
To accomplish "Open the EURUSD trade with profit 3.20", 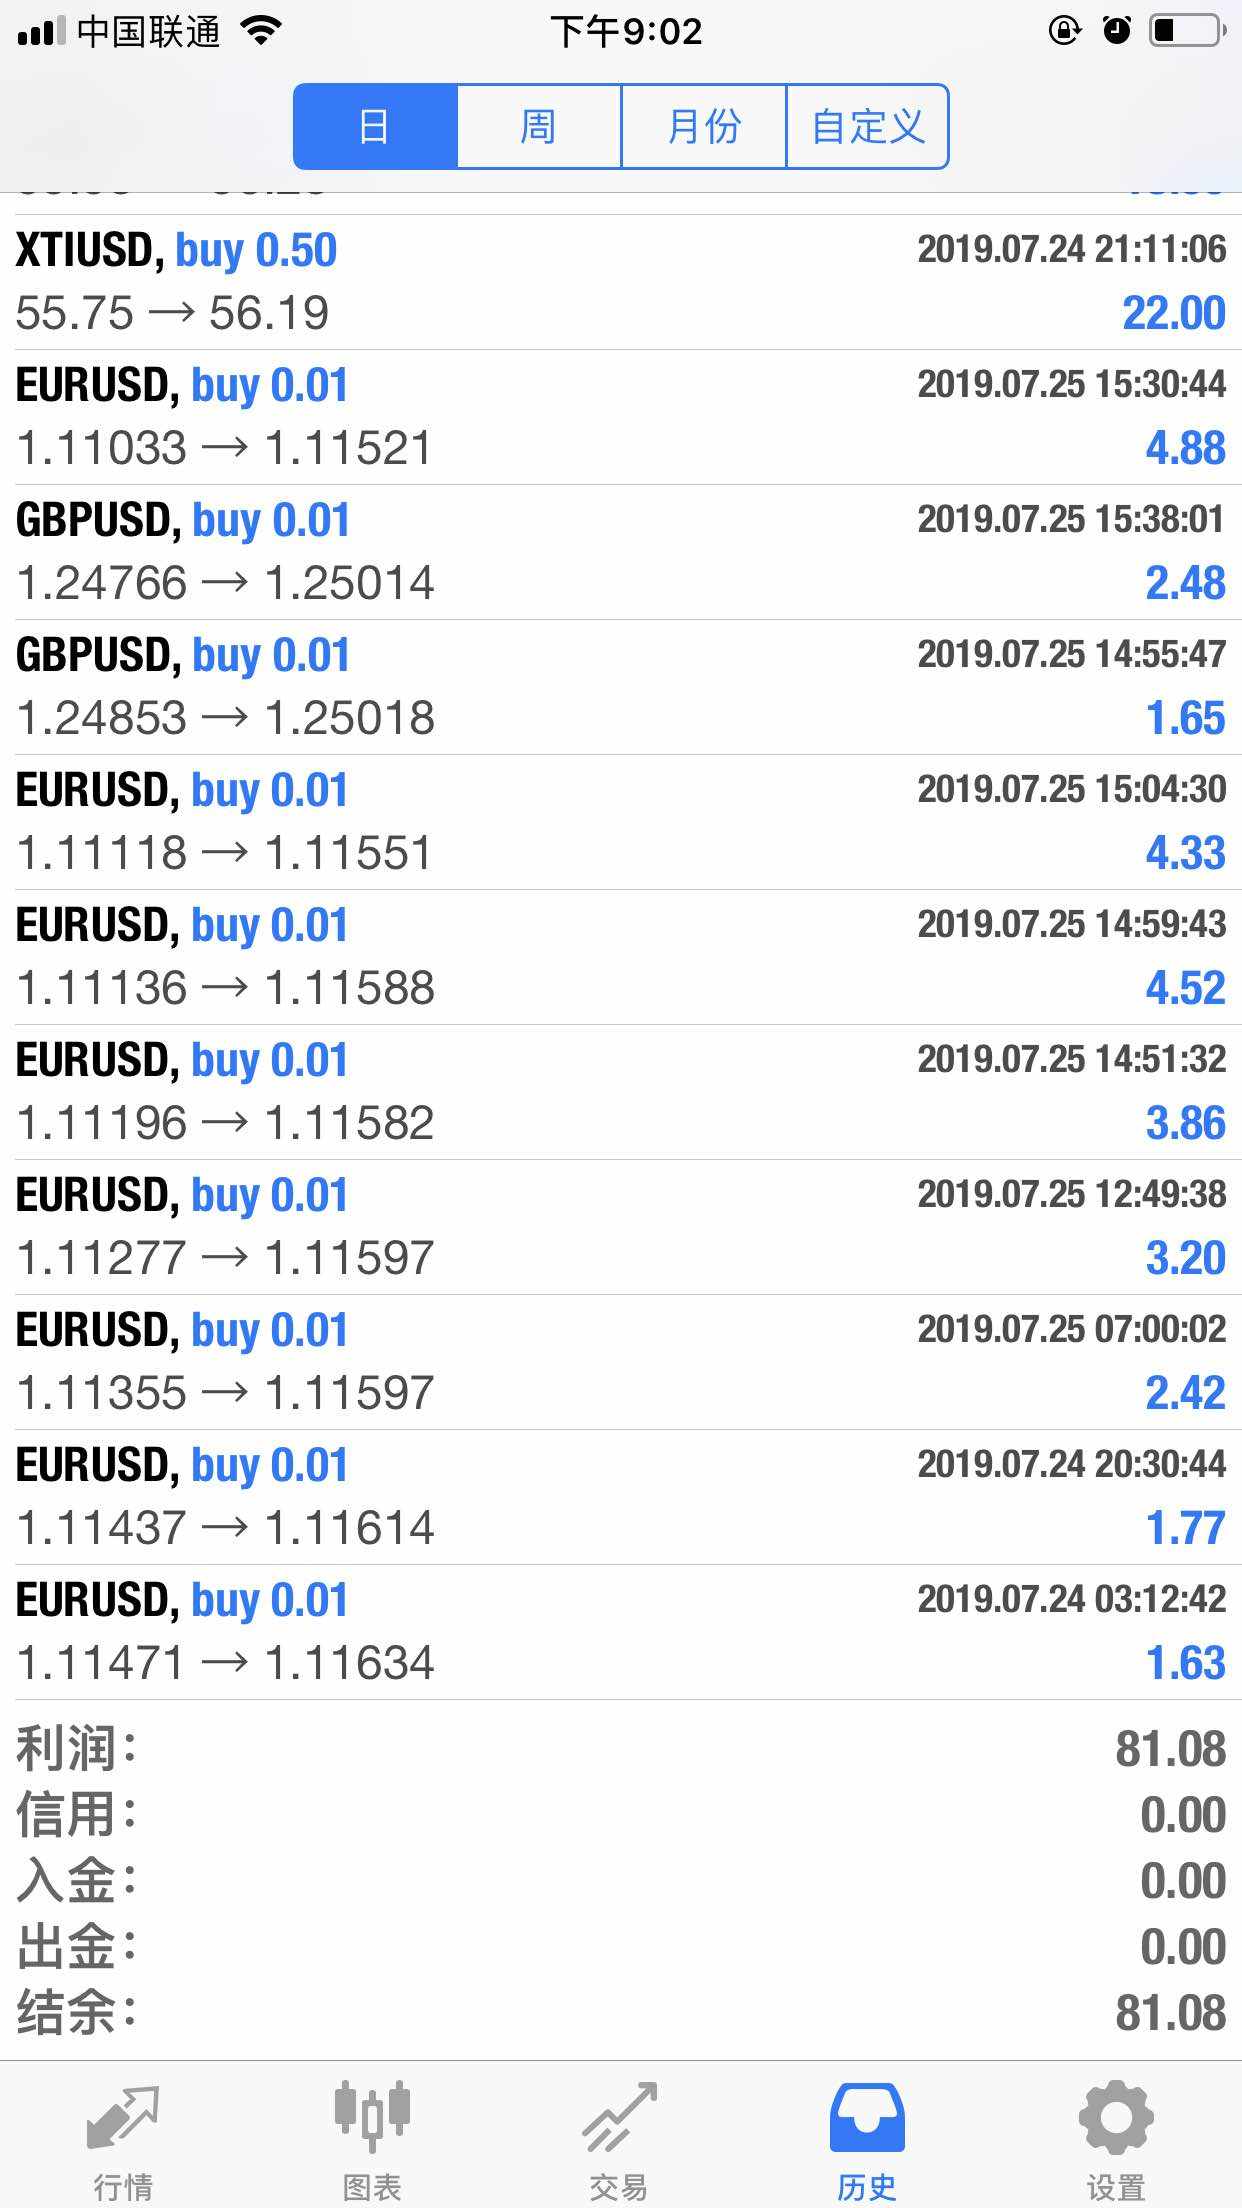I will click(x=621, y=1227).
